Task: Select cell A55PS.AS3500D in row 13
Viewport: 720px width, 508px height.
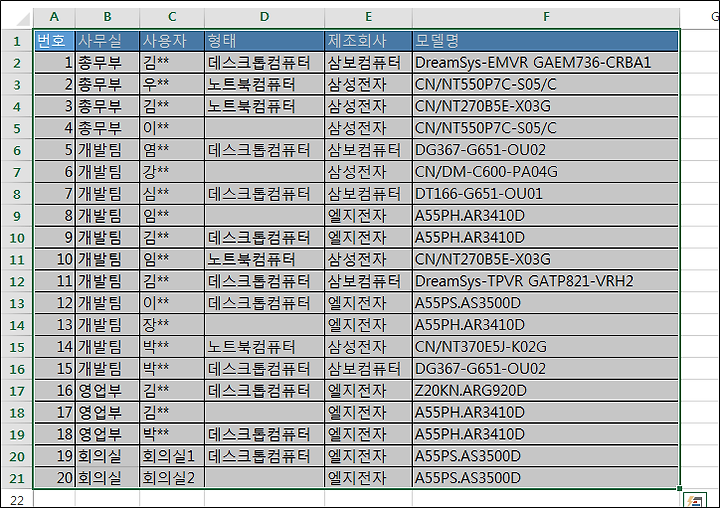Action: (546, 303)
